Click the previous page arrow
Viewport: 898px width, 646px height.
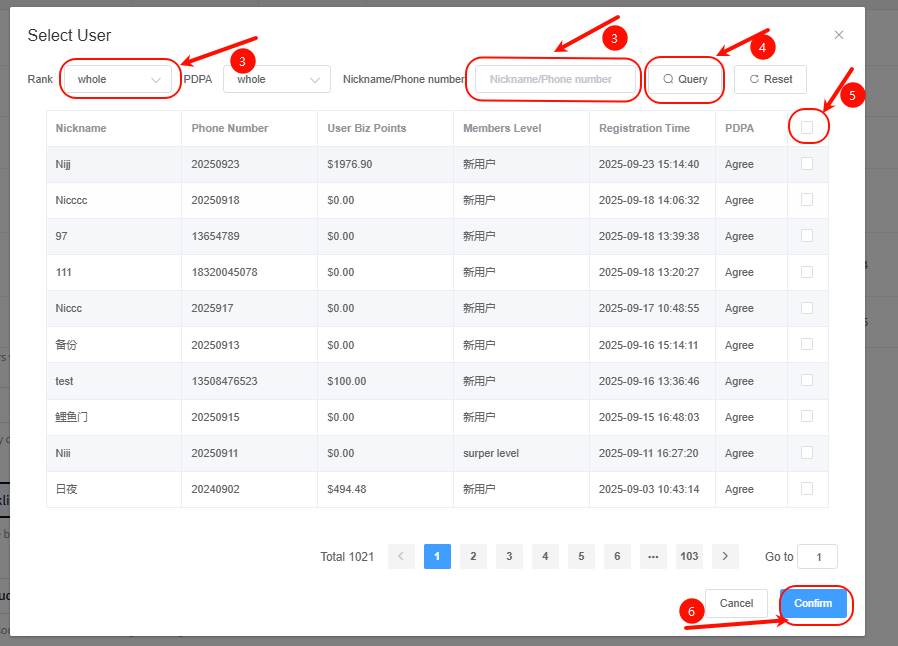tap(401, 557)
